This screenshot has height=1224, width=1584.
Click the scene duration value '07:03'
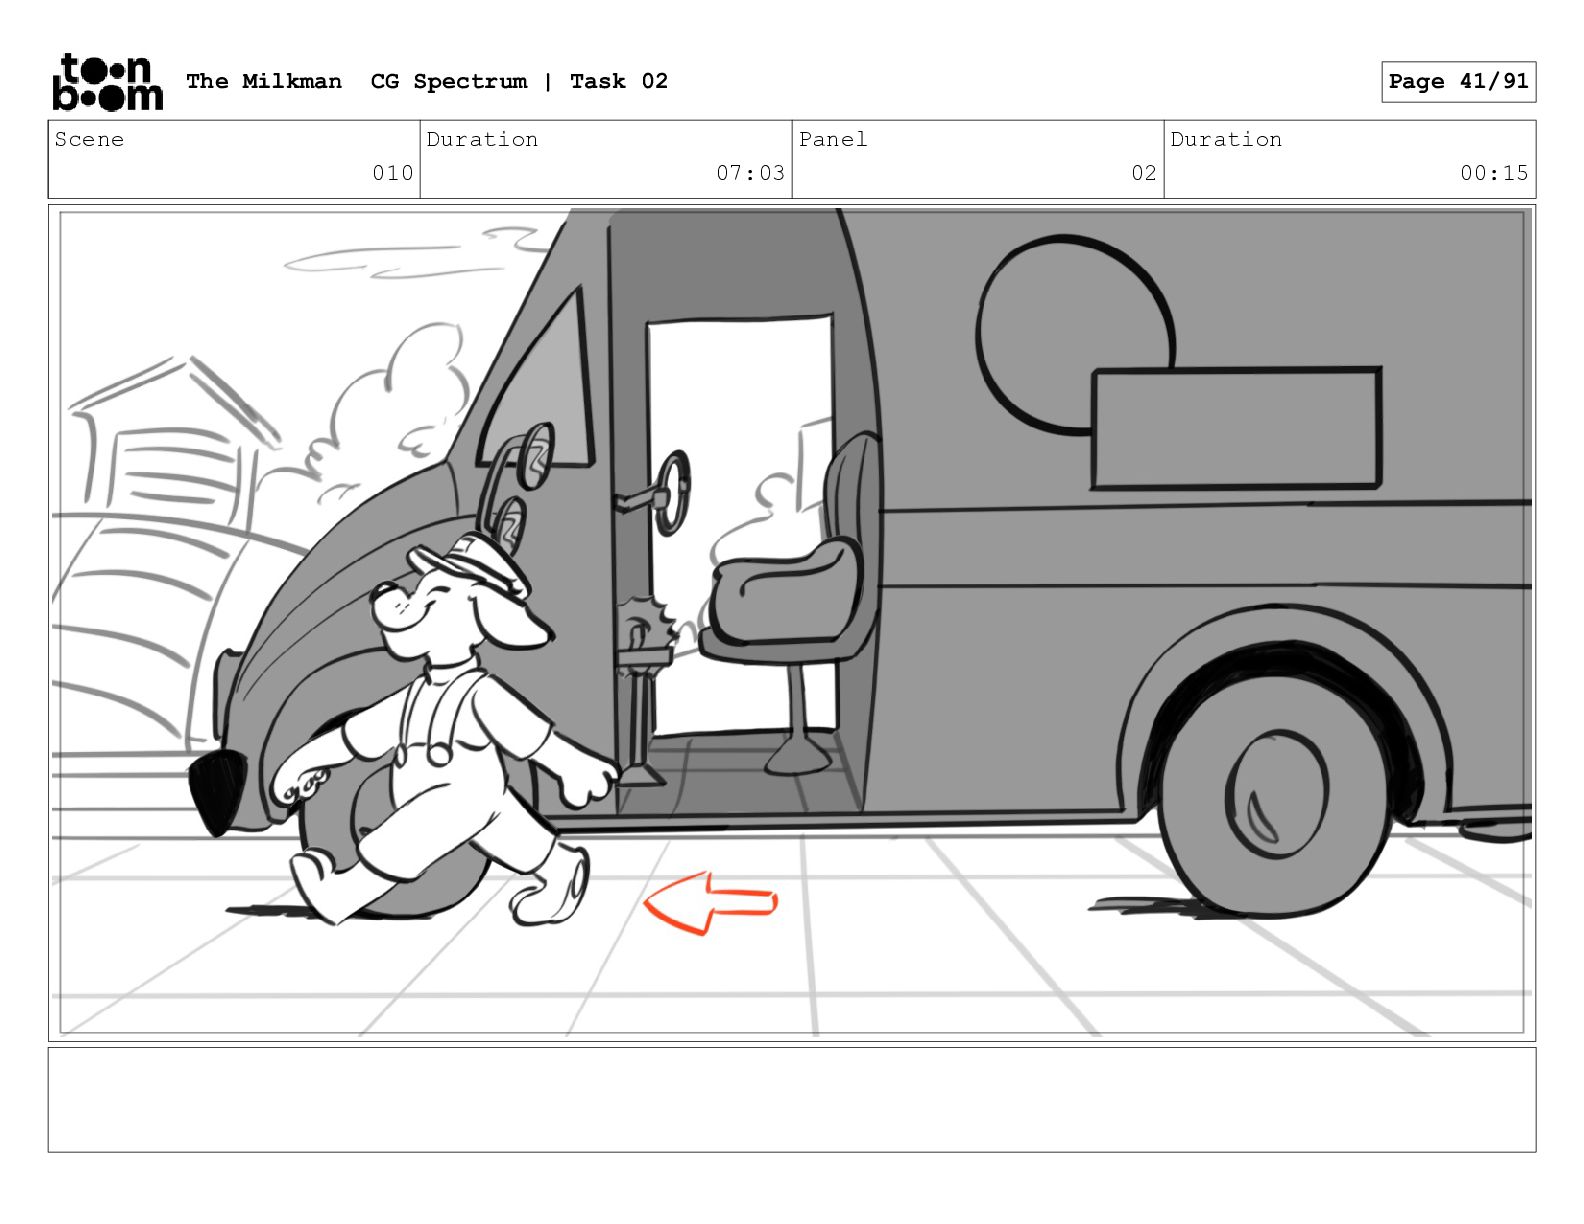750,173
